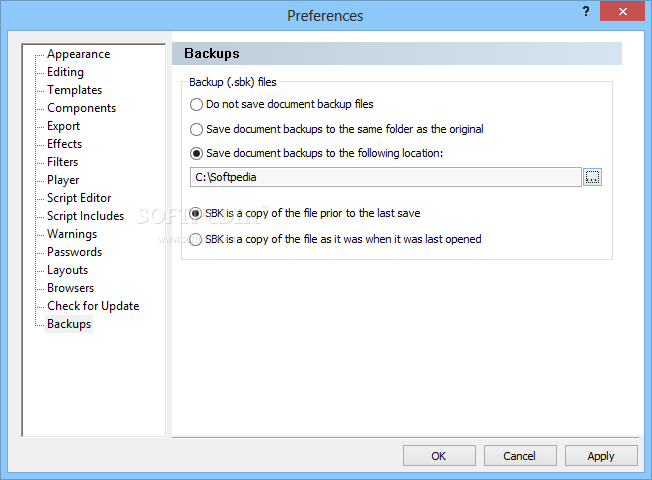Open the Export settings category
This screenshot has width=652, height=480.
[x=64, y=126]
